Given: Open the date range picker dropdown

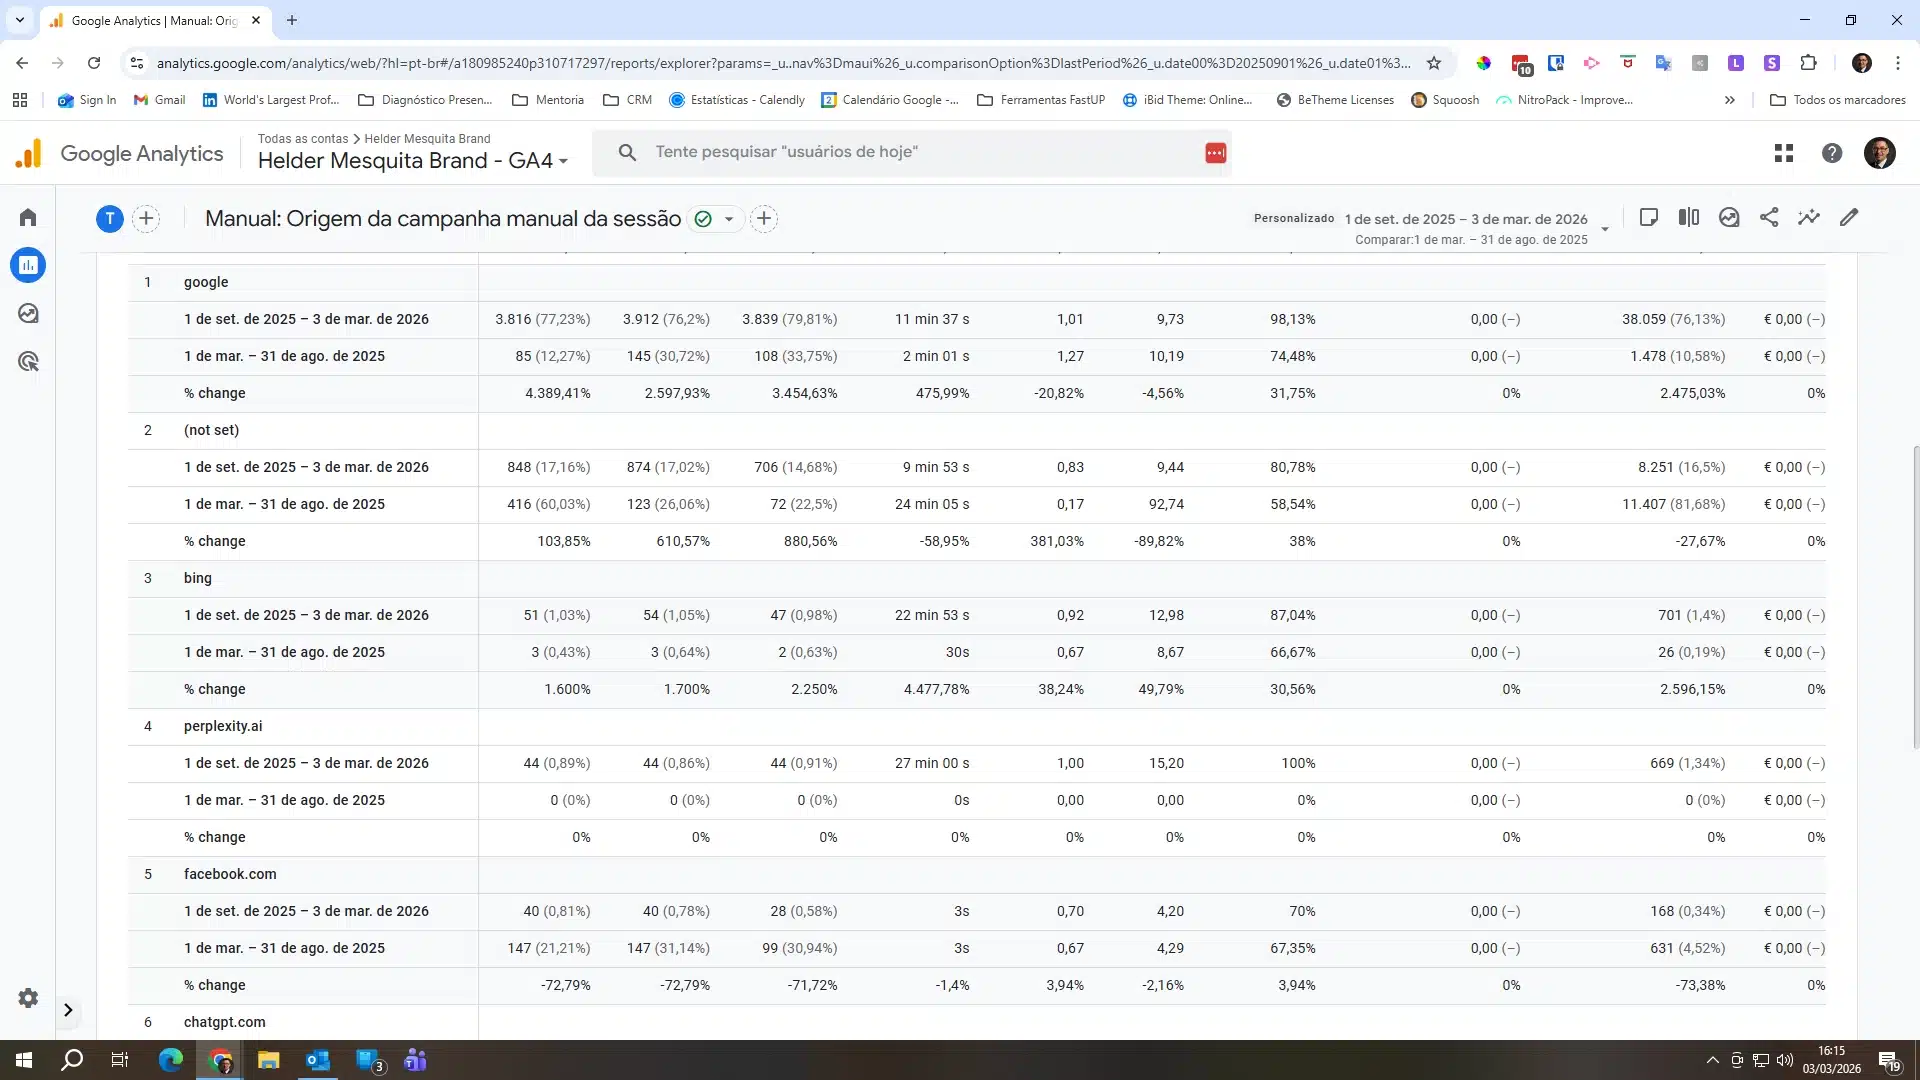Looking at the screenshot, I should coord(1605,228).
